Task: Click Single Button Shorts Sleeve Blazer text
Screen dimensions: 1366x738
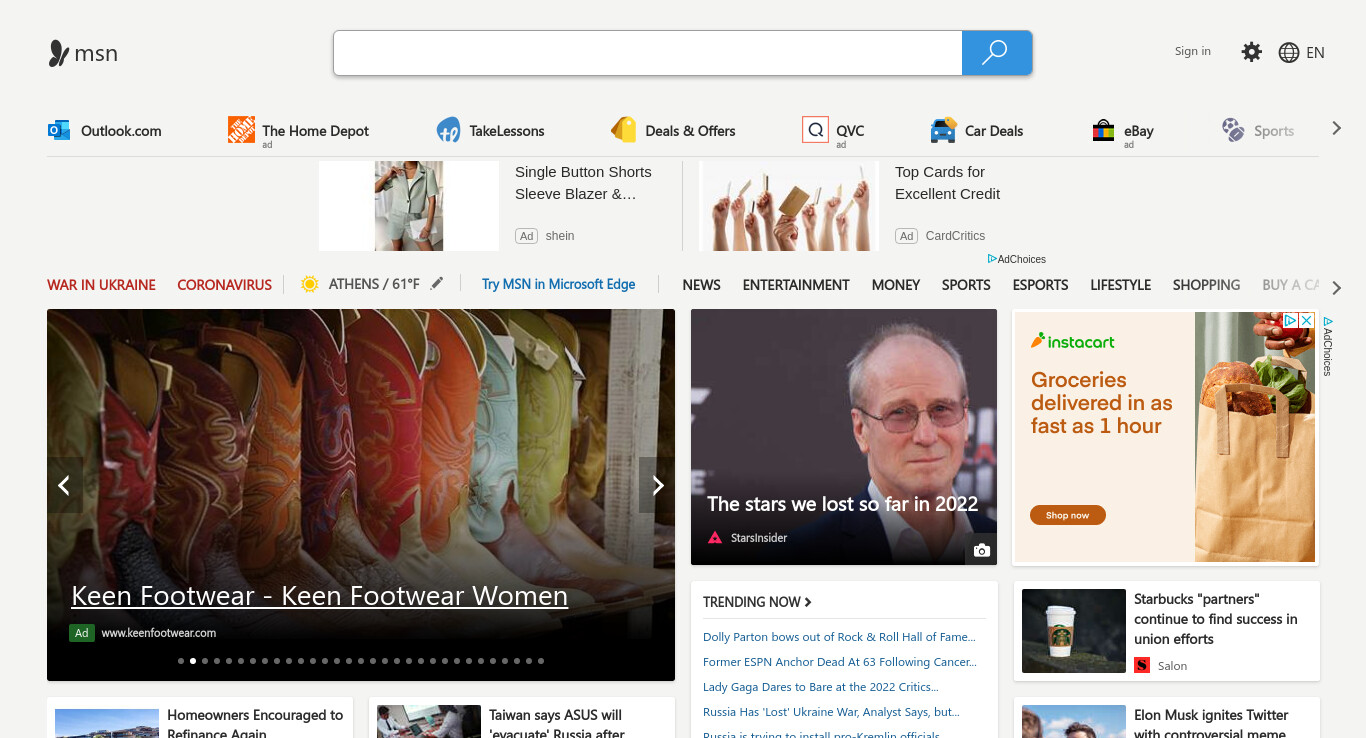Action: coord(583,183)
